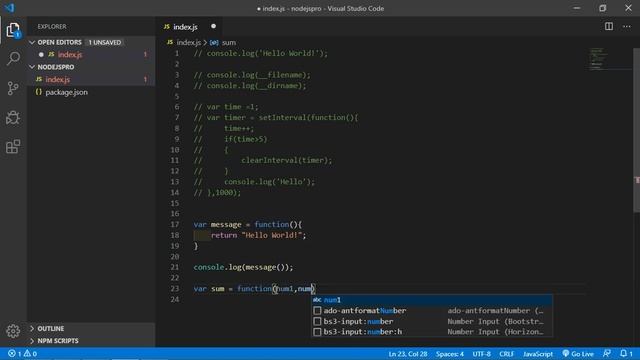This screenshot has height=360, width=640.
Task: Click the unsaved dot on index.js tab
Action: (213, 26)
